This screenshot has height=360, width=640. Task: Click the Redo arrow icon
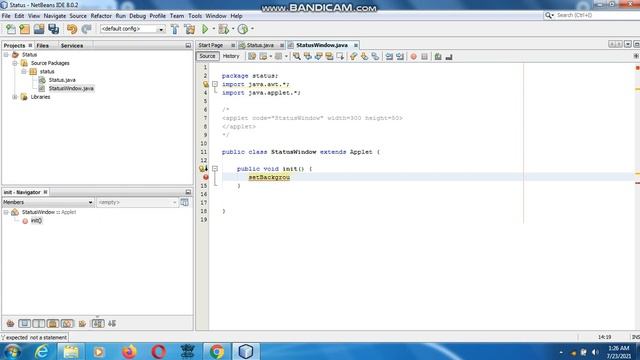click(86, 29)
